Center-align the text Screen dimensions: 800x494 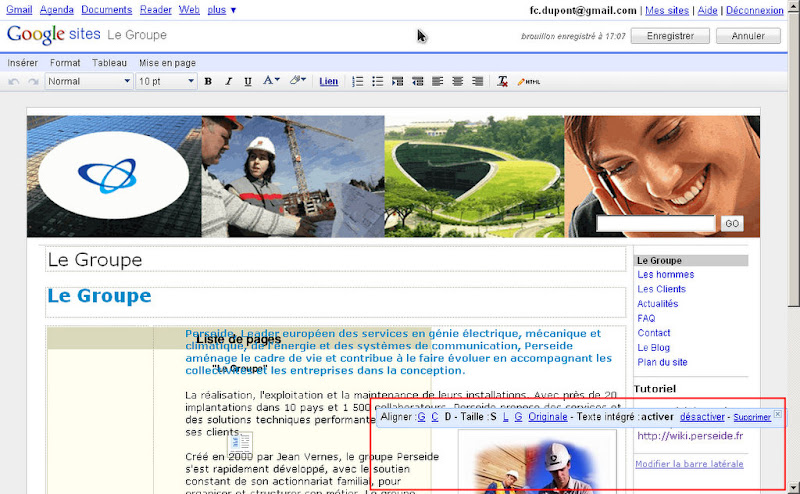click(x=458, y=82)
